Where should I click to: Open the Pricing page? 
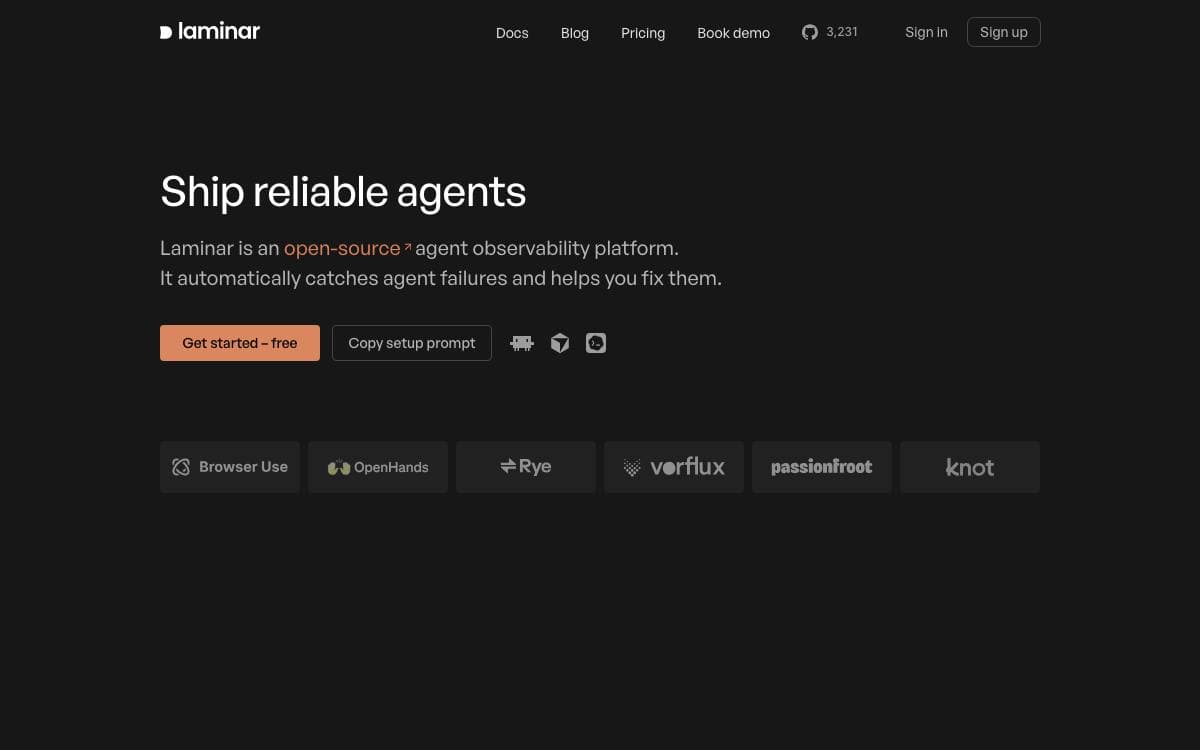(643, 33)
